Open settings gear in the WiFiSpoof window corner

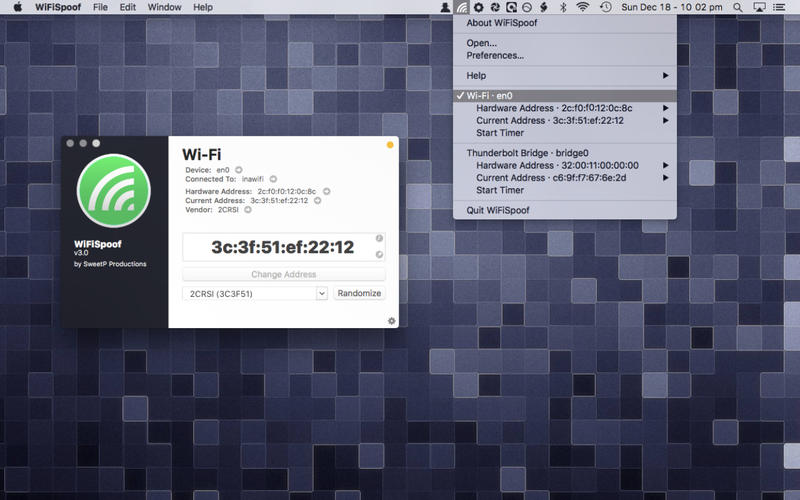click(x=391, y=321)
